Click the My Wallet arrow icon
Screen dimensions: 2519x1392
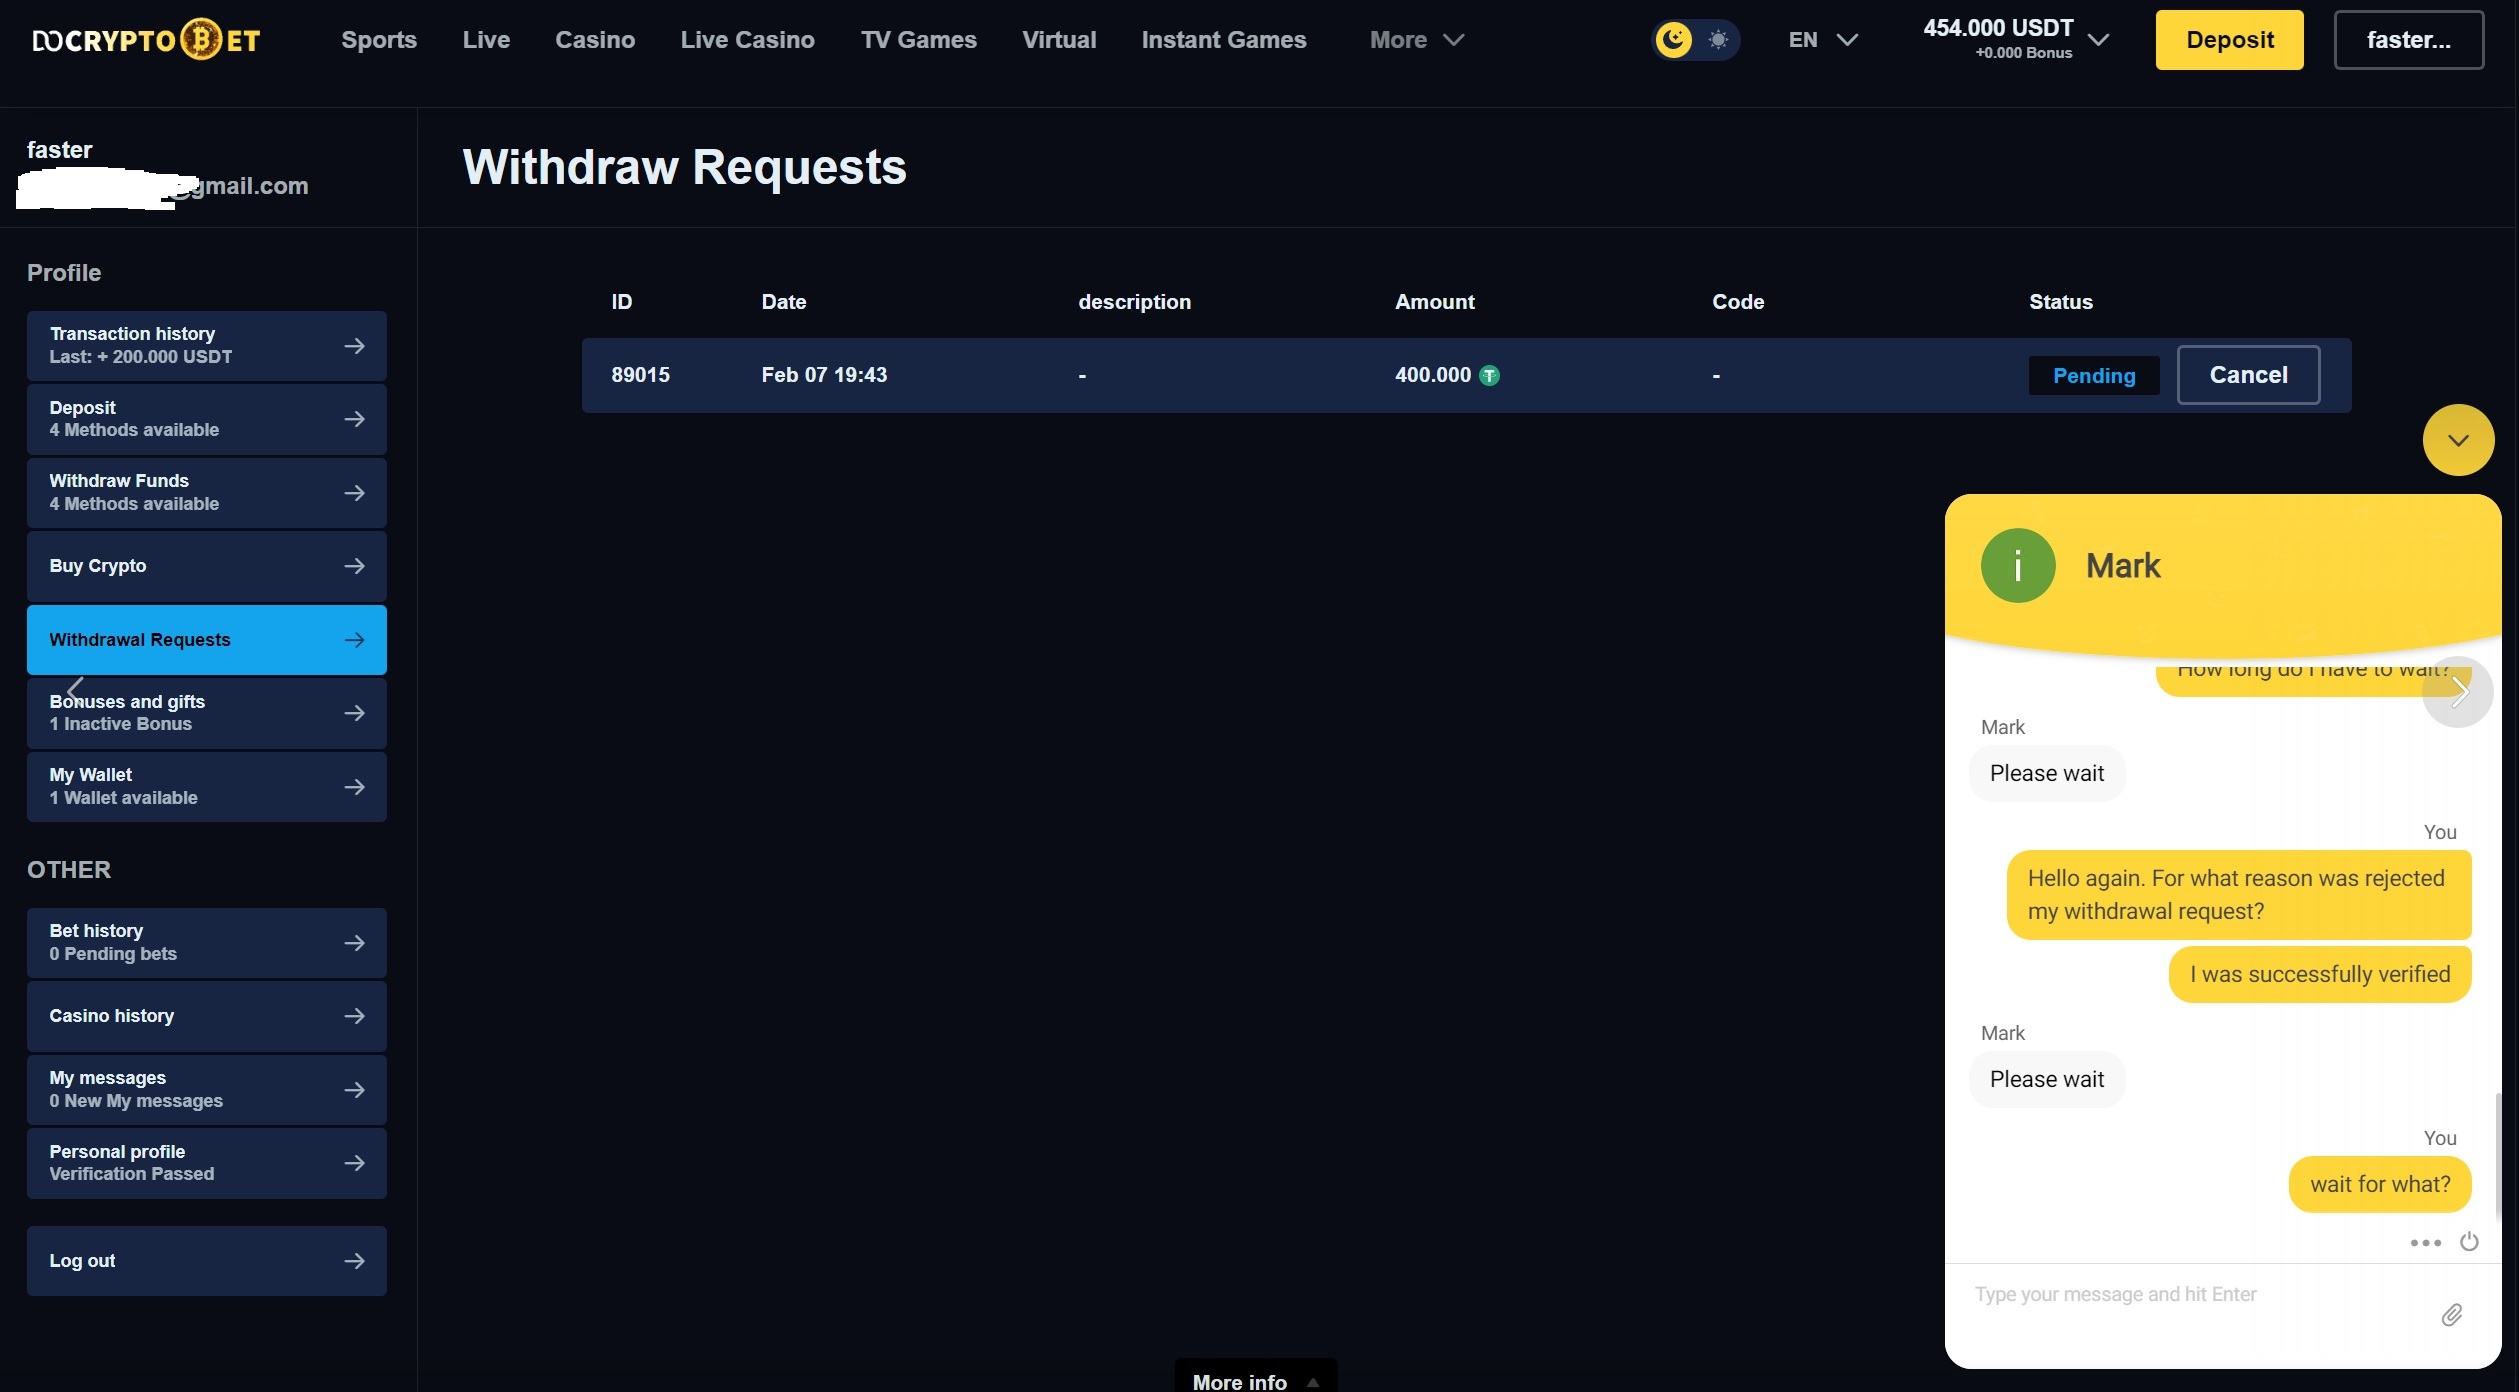[x=354, y=787]
